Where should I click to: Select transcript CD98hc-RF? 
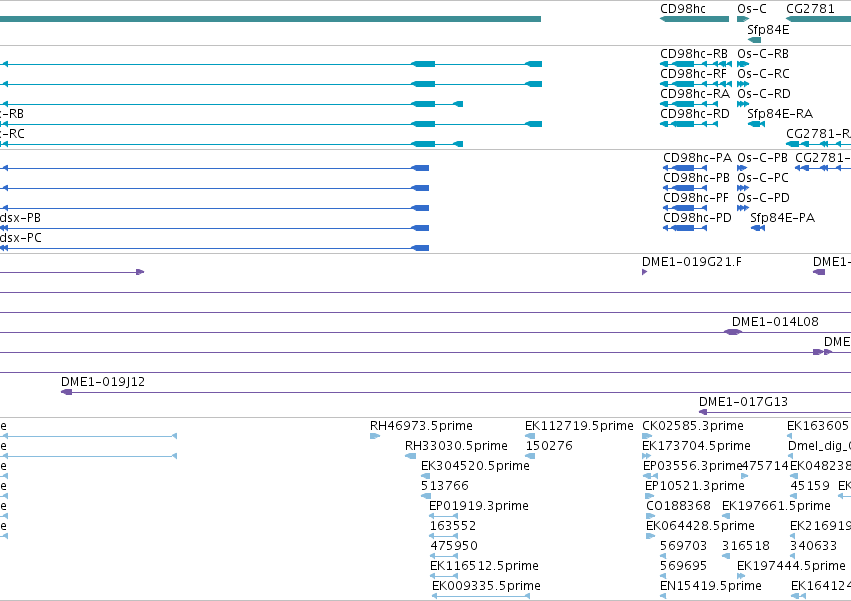(x=696, y=84)
